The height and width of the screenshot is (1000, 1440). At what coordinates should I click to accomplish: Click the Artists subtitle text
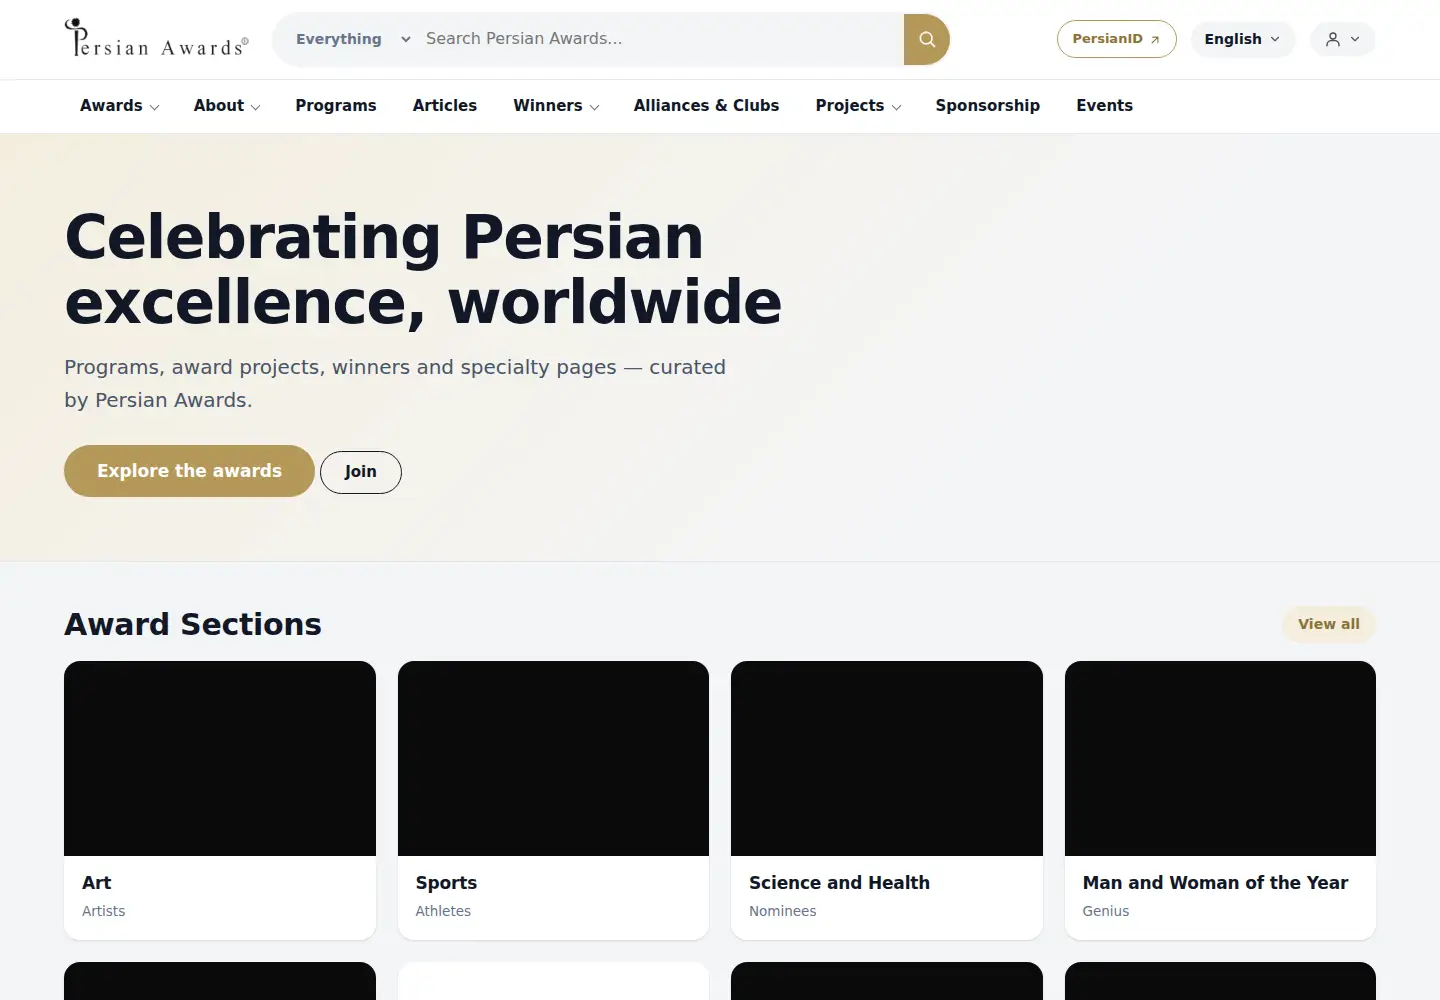104,911
